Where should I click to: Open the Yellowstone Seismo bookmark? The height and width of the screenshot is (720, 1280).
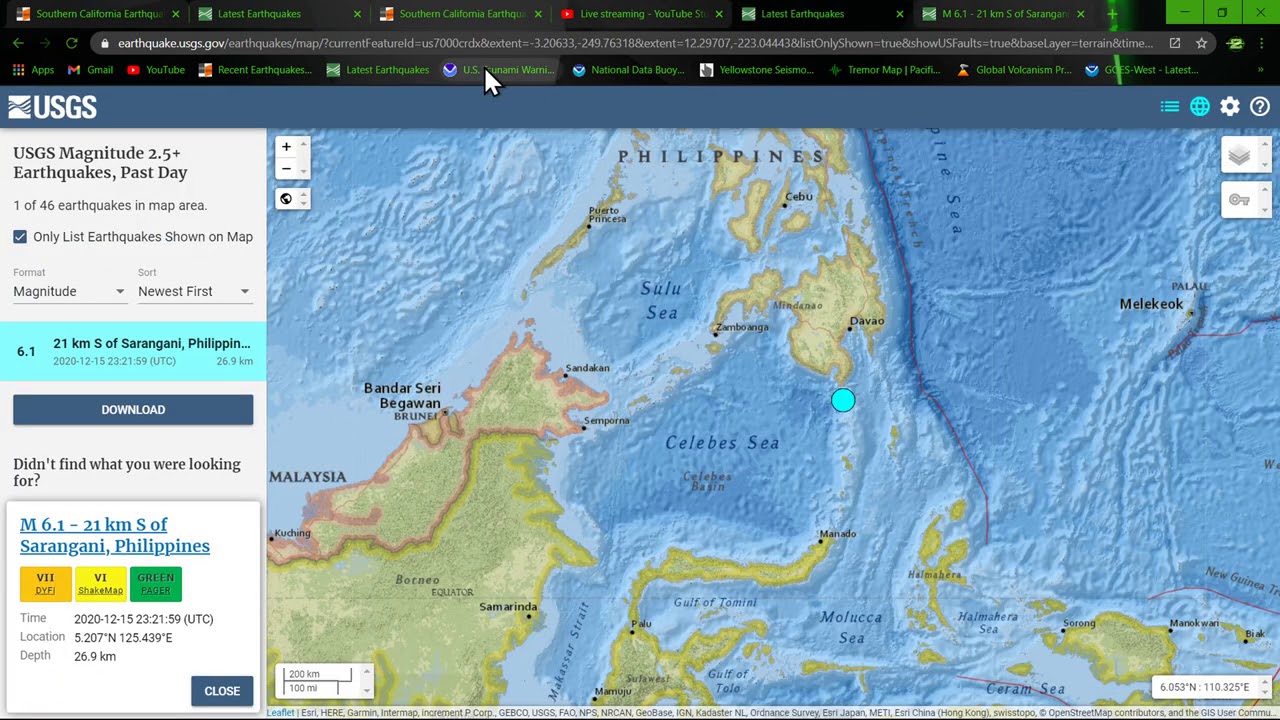click(x=757, y=70)
